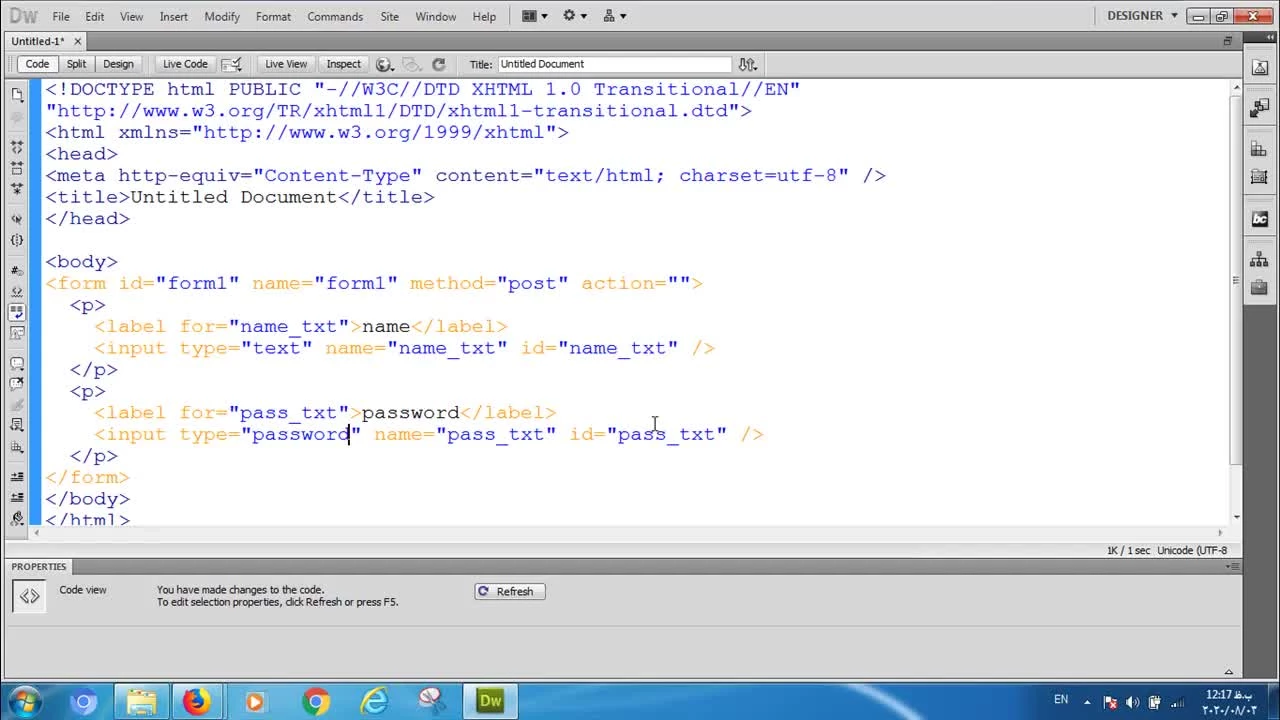The height and width of the screenshot is (720, 1280).
Task: Click the Indent Code icon
Action: [17, 475]
